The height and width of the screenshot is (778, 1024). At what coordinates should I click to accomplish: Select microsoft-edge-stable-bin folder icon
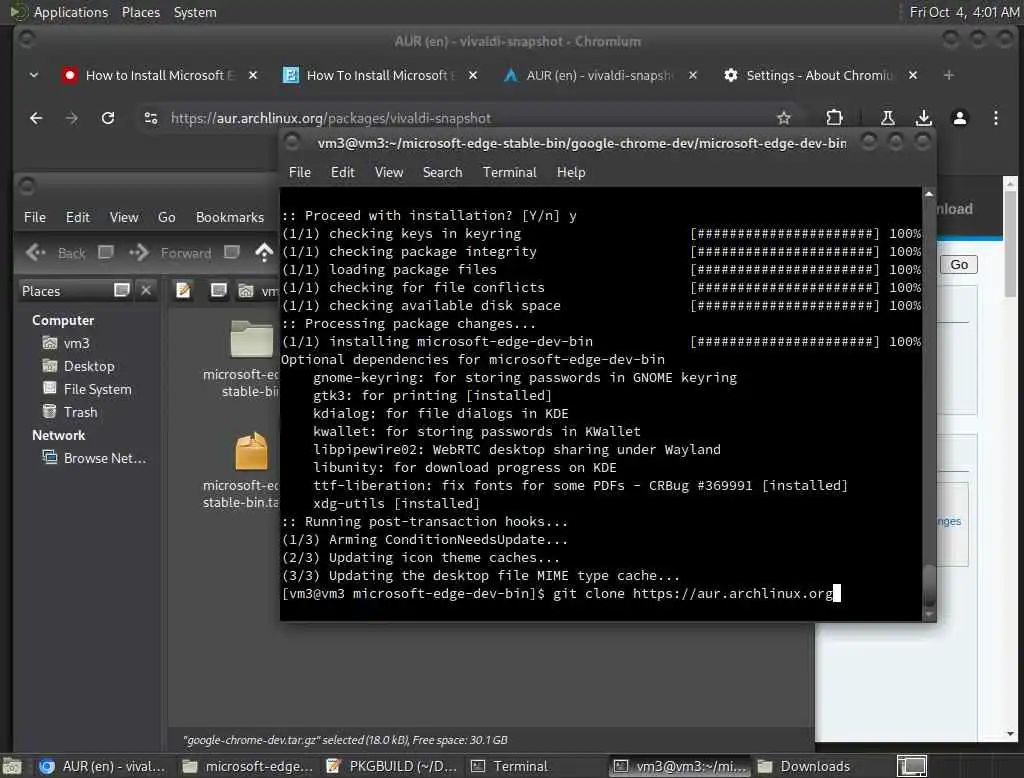[251, 339]
